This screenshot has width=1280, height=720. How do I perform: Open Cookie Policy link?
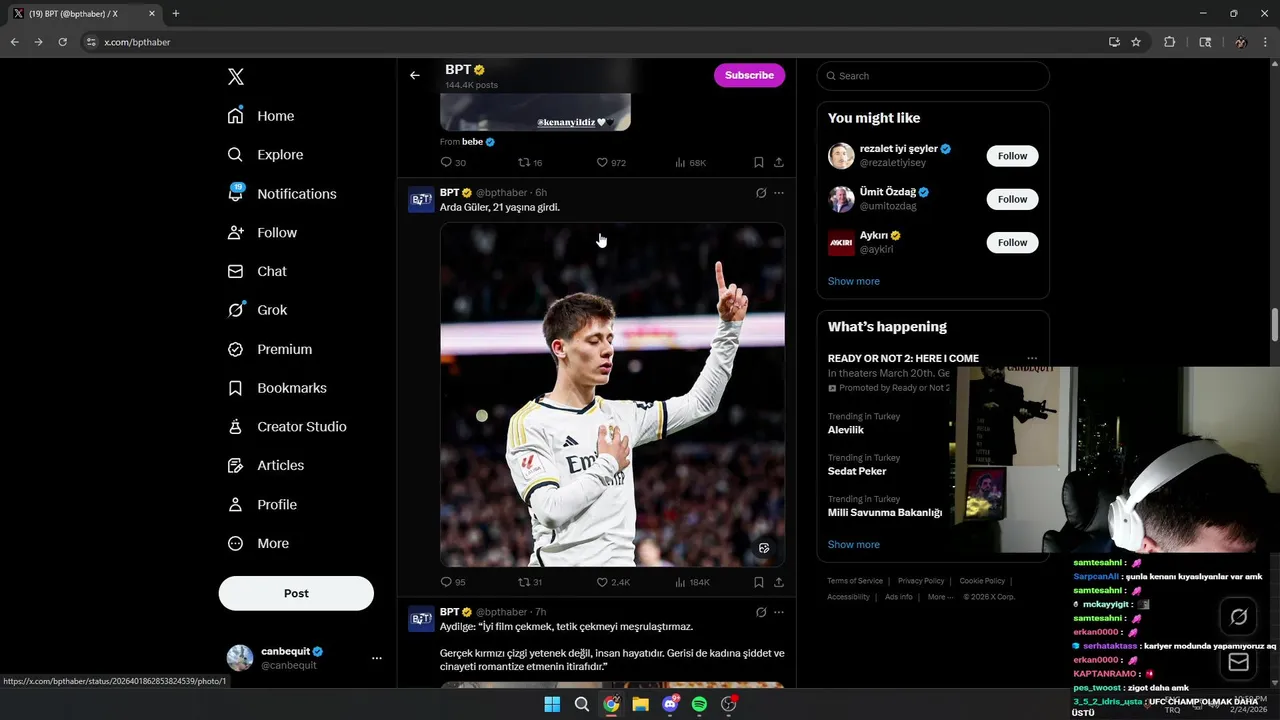coord(982,581)
